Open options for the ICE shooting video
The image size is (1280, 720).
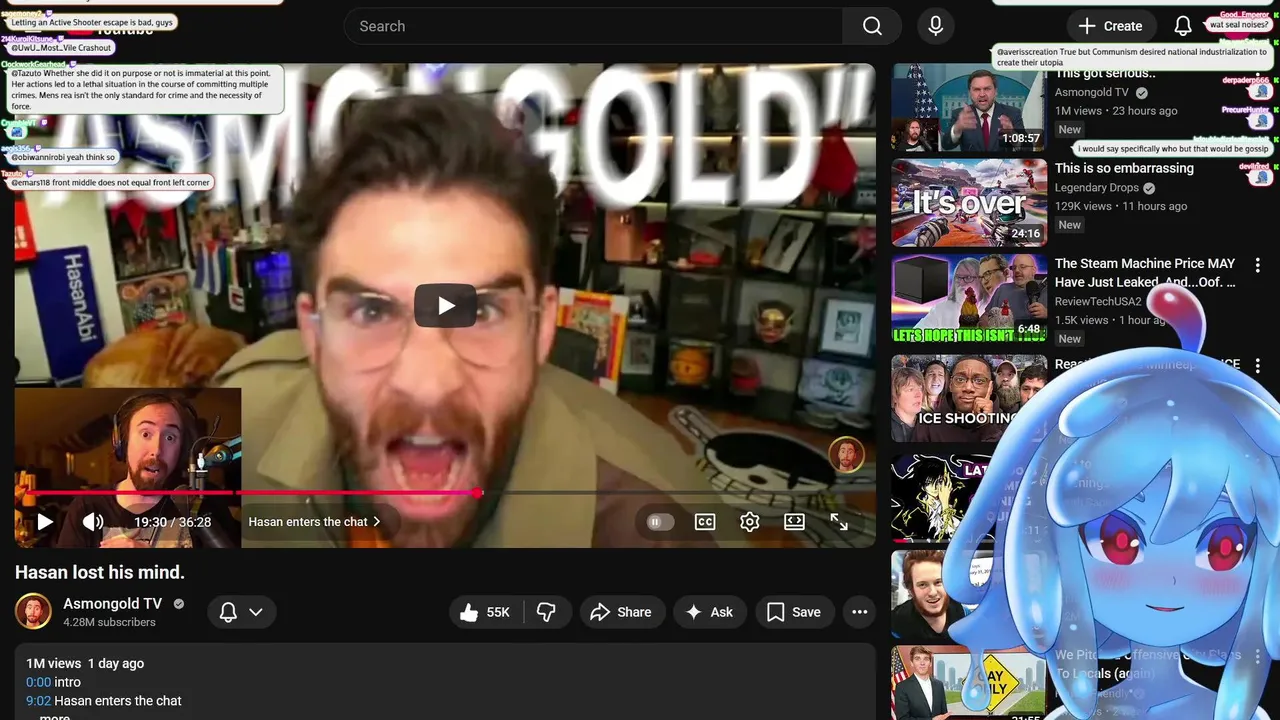click(1258, 367)
